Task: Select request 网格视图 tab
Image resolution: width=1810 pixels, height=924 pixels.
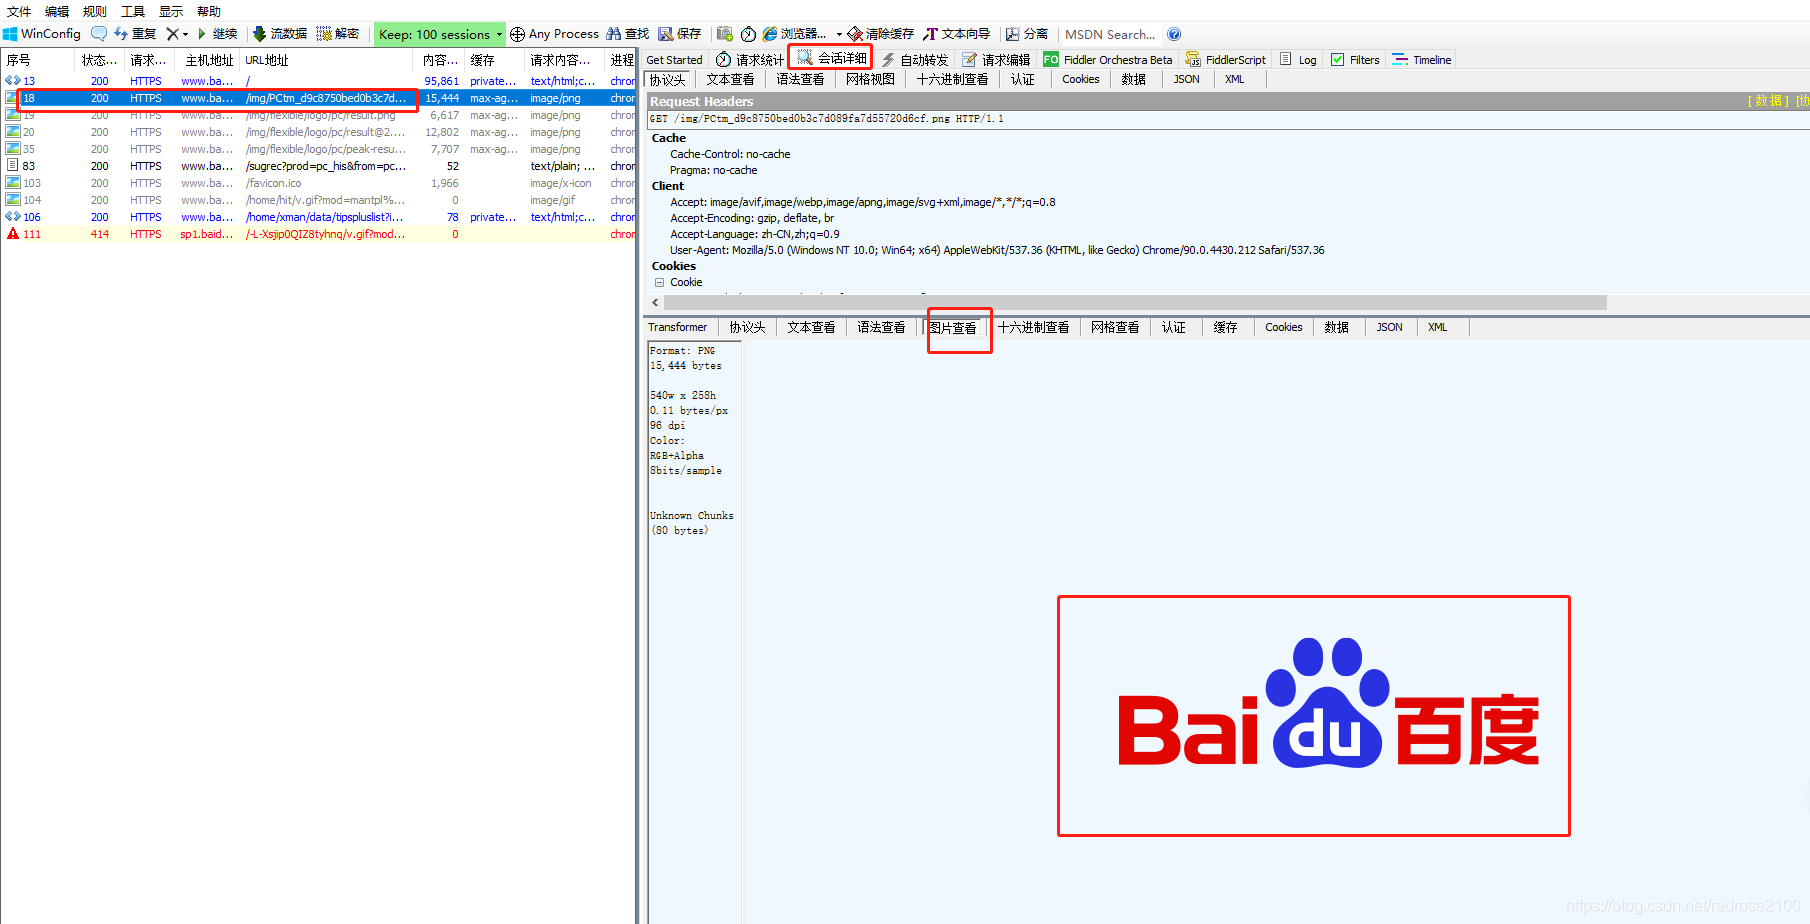Action: [870, 79]
